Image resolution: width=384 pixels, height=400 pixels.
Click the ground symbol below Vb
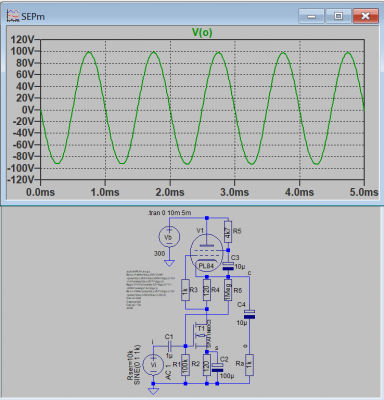(169, 263)
